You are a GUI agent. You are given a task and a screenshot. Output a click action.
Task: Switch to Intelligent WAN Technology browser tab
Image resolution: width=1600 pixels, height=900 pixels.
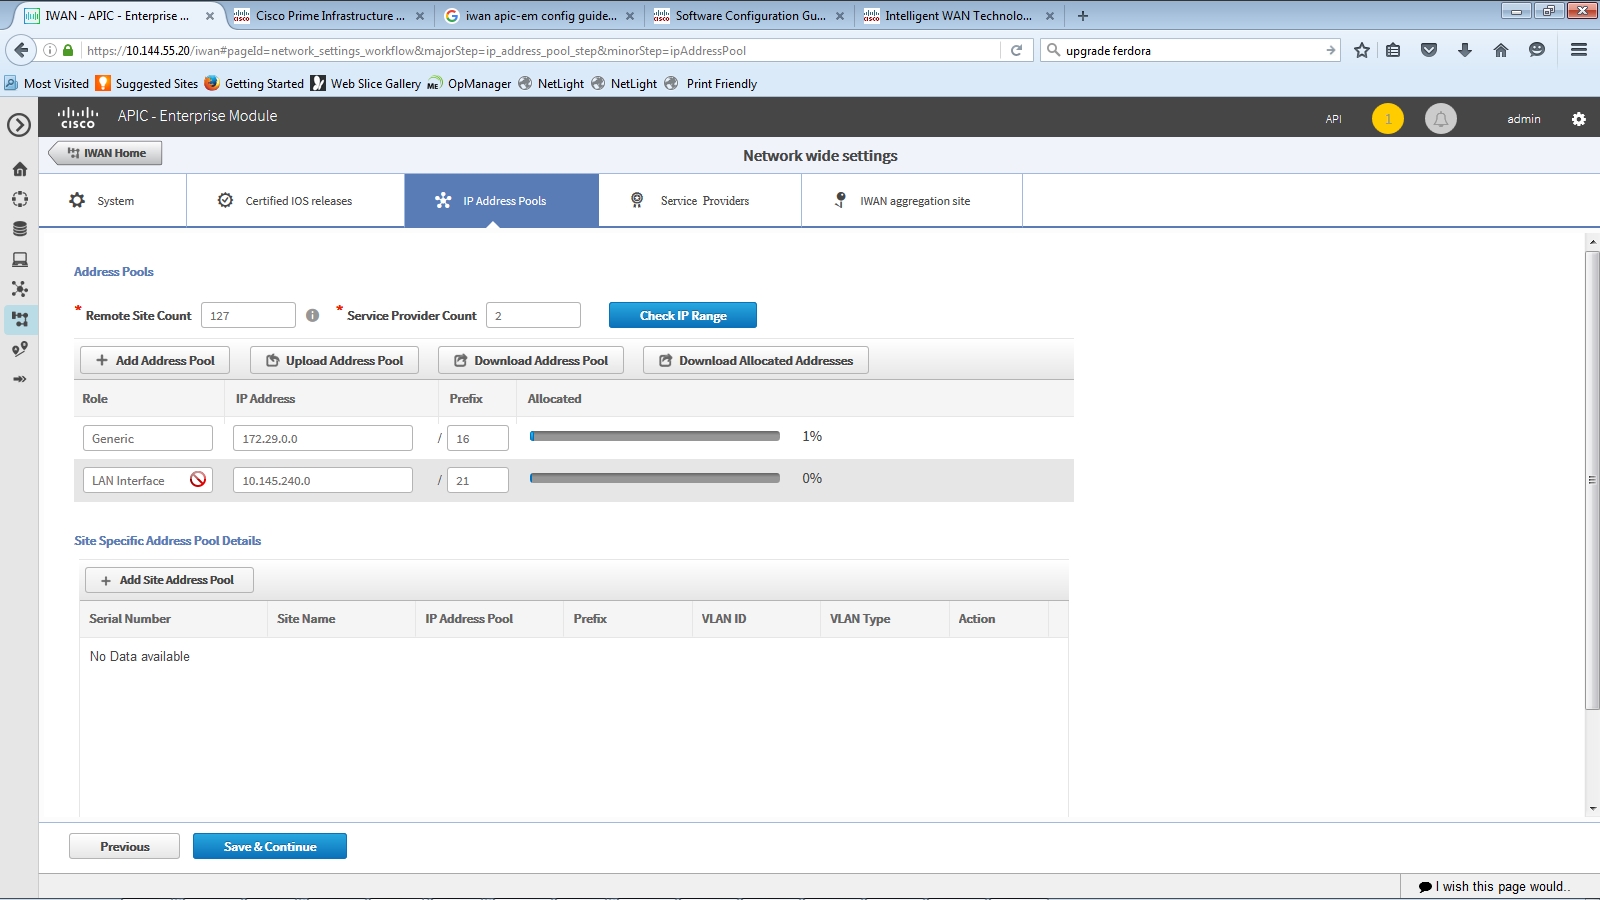(x=958, y=16)
